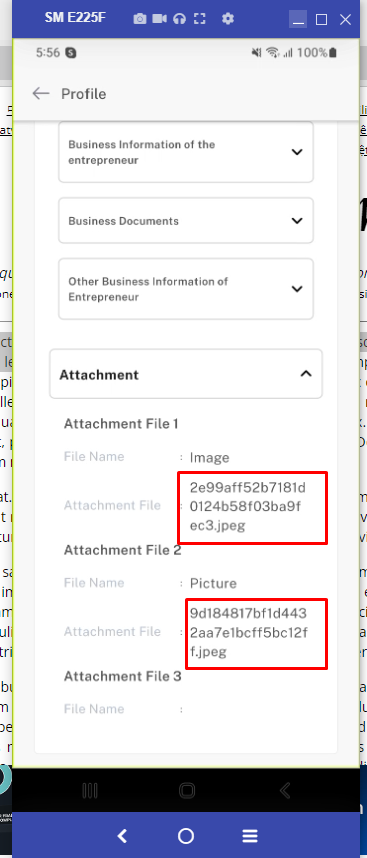Toggle fullscreen mode icon in title bar
The image size is (367, 858).
click(x=200, y=19)
